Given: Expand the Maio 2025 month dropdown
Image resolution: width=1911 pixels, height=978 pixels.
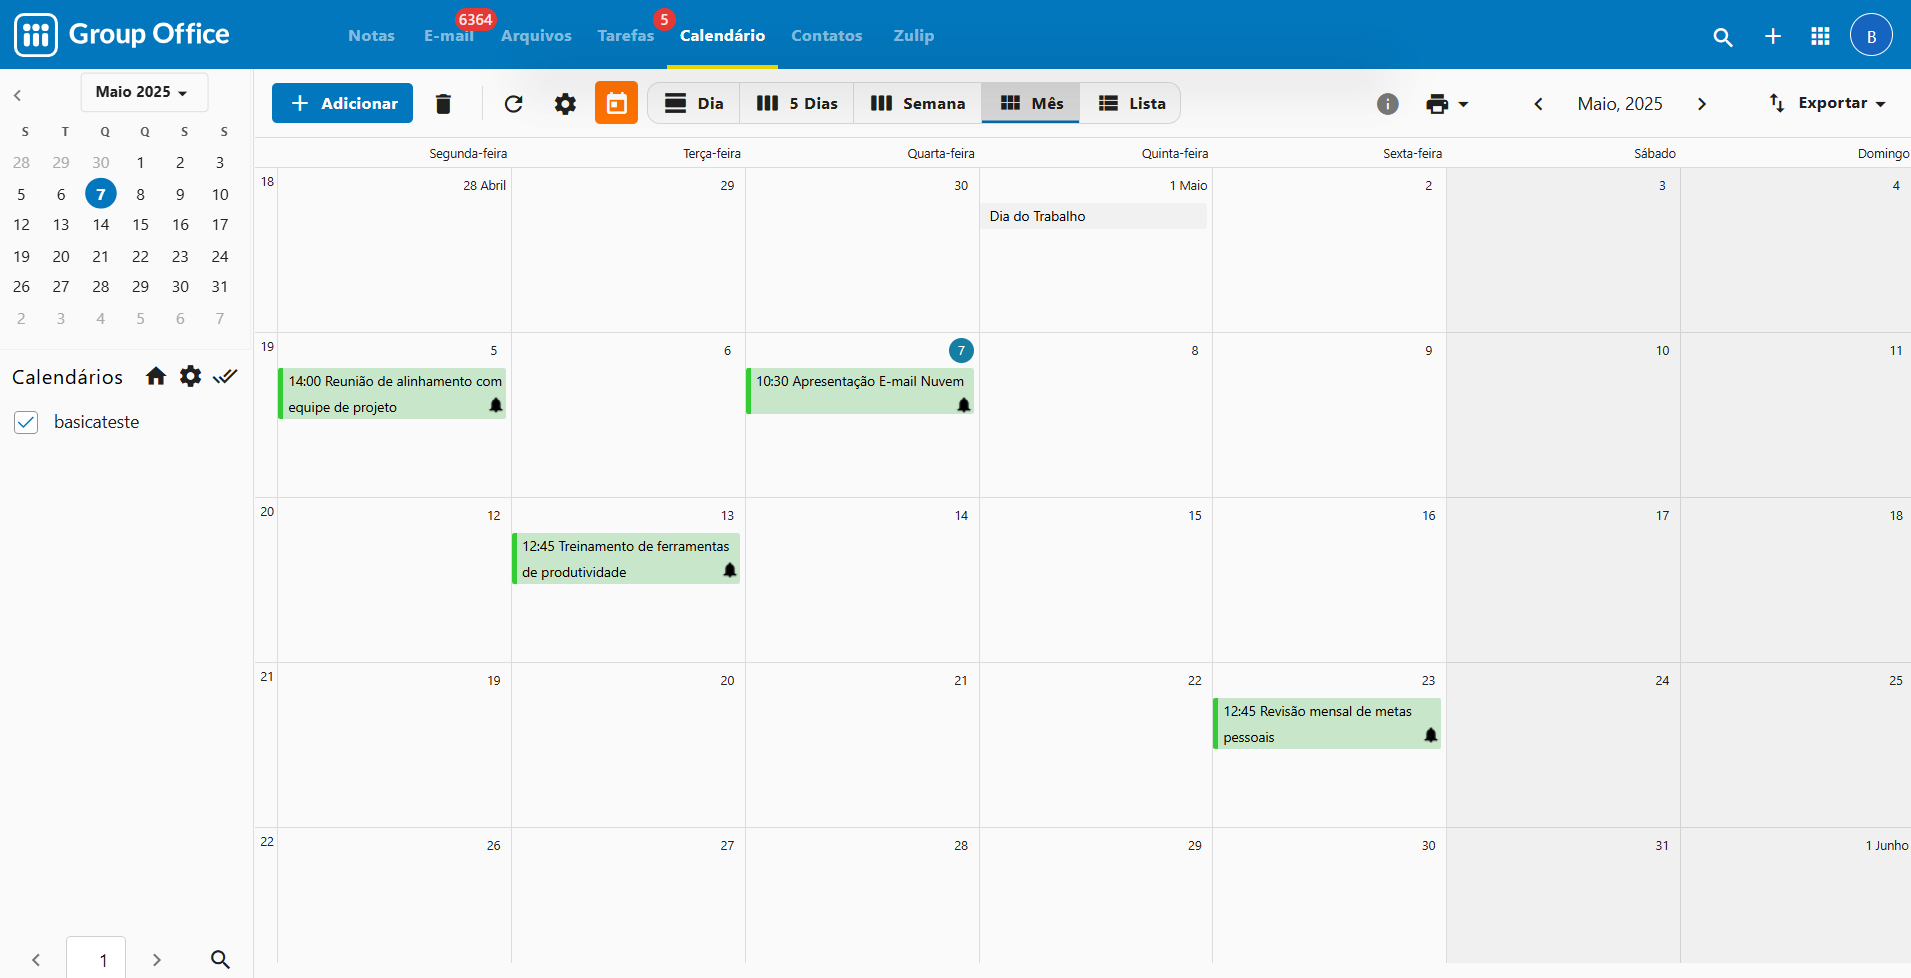Looking at the screenshot, I should 143,92.
